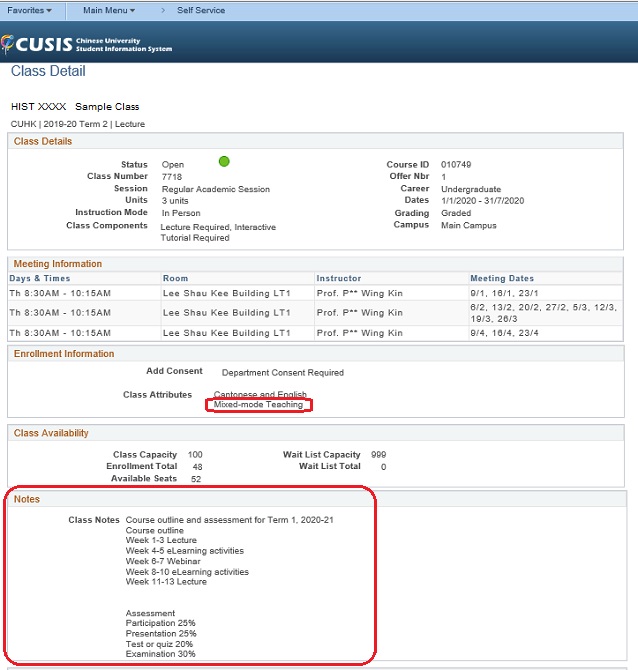Click the CUSIS logo in the header
Viewport: 638px width, 670px height.
click(x=86, y=43)
